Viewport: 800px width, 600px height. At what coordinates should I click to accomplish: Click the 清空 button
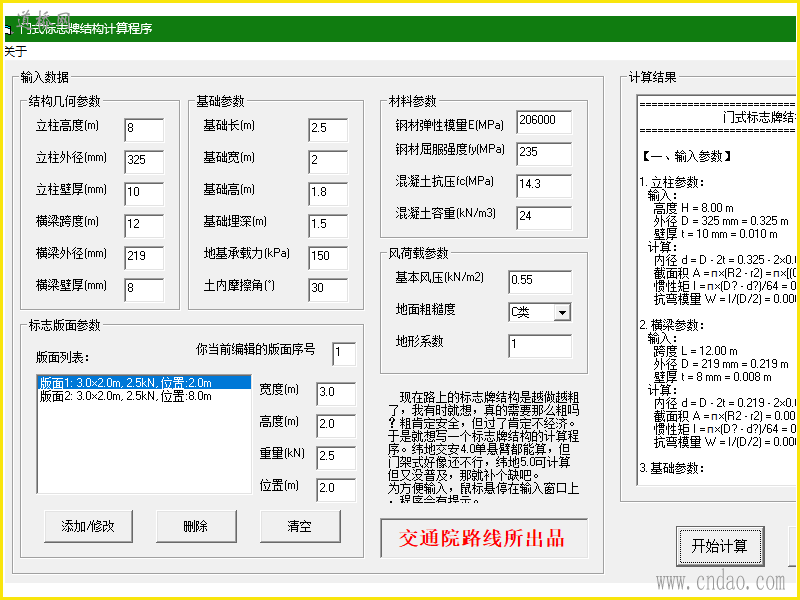pyautogui.click(x=300, y=527)
